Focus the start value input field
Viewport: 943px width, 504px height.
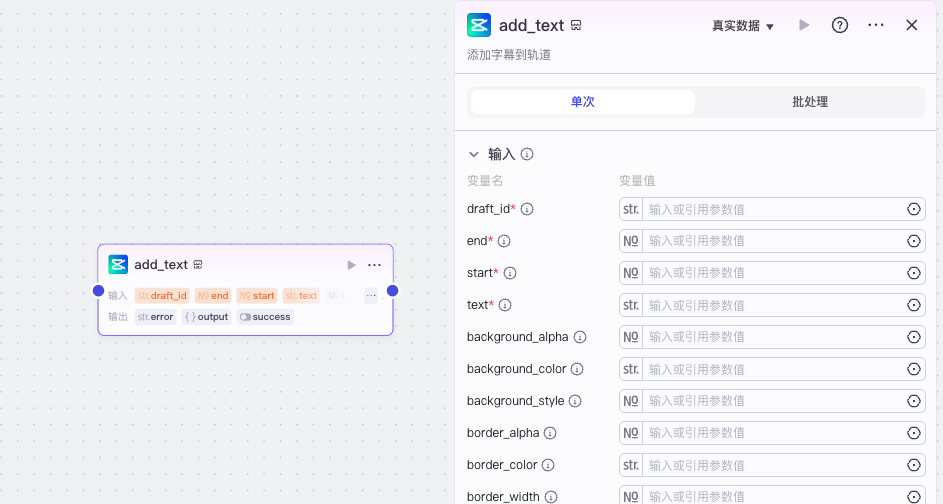click(772, 273)
